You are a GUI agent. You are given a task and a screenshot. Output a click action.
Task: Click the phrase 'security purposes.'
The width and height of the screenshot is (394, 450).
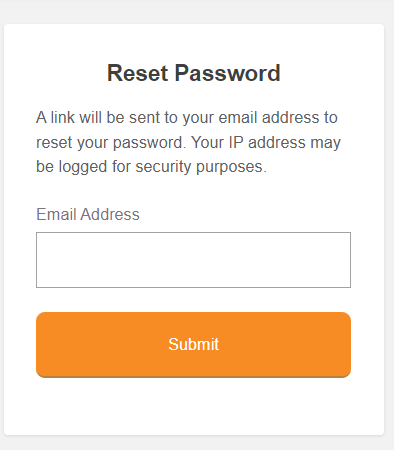(201, 167)
